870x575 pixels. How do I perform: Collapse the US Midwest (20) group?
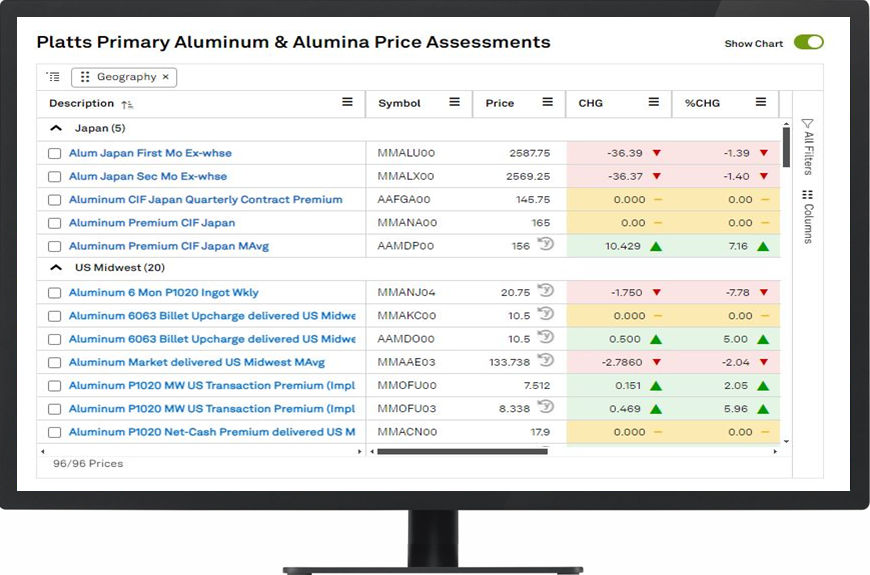tap(55, 268)
